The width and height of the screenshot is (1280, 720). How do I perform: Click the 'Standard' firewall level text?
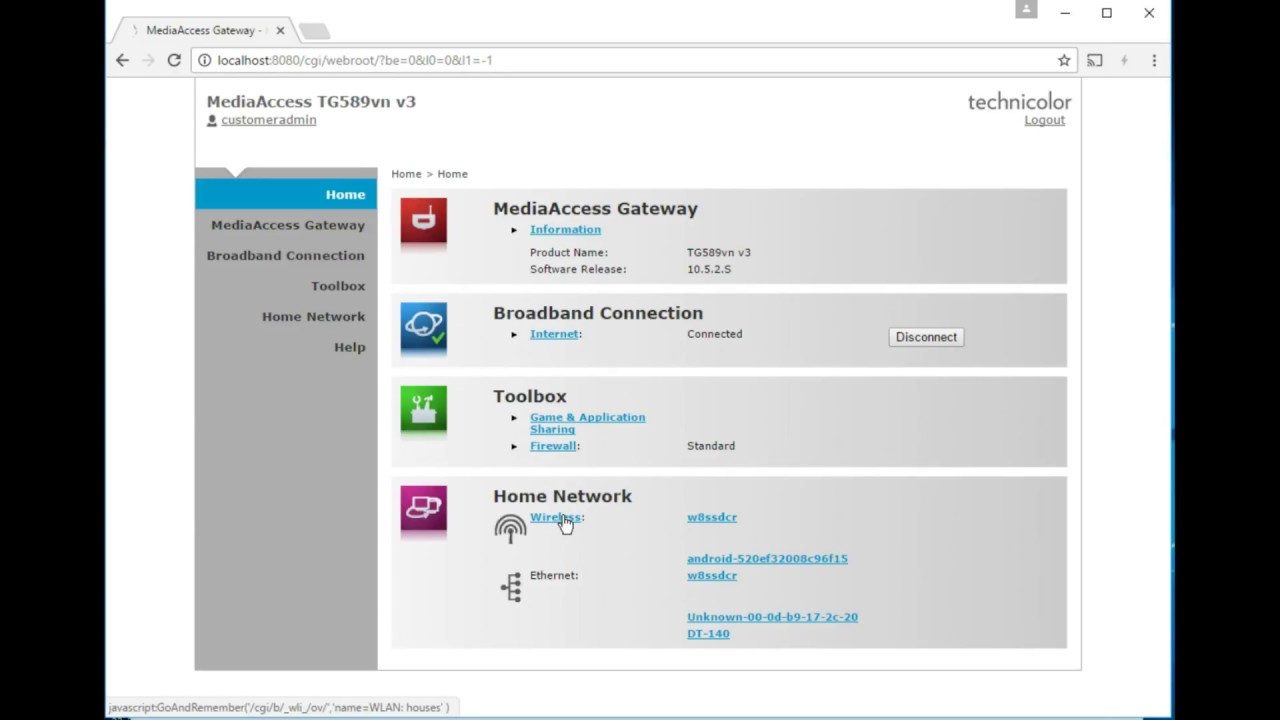tap(711, 446)
